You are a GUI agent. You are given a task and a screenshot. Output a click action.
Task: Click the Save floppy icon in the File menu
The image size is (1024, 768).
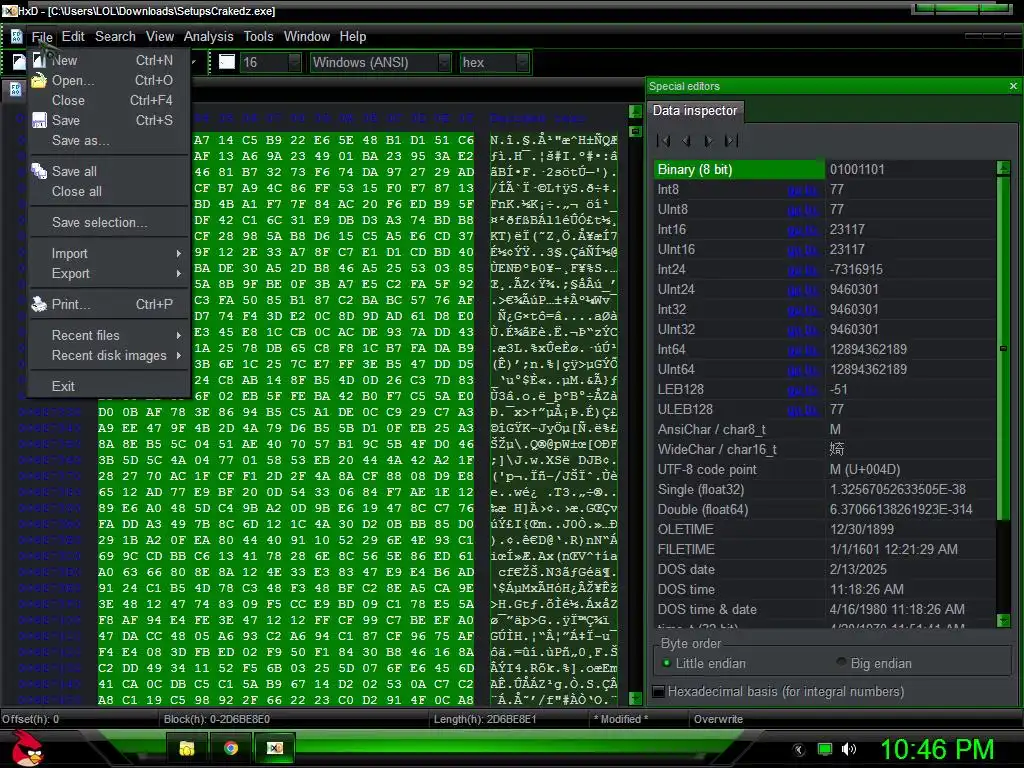click(39, 120)
